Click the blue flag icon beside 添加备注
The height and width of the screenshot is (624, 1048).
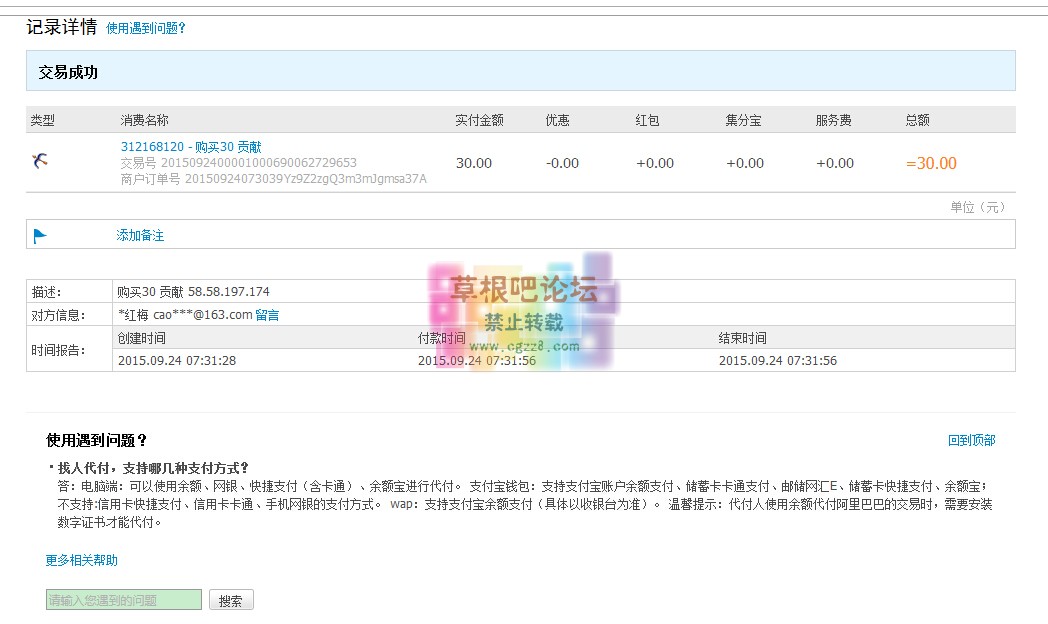(40, 236)
